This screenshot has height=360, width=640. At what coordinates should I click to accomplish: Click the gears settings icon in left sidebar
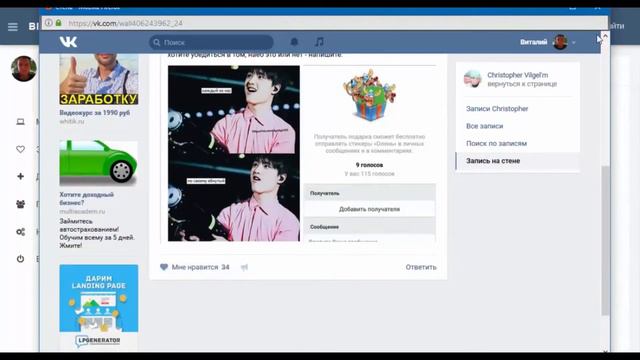tap(20, 231)
